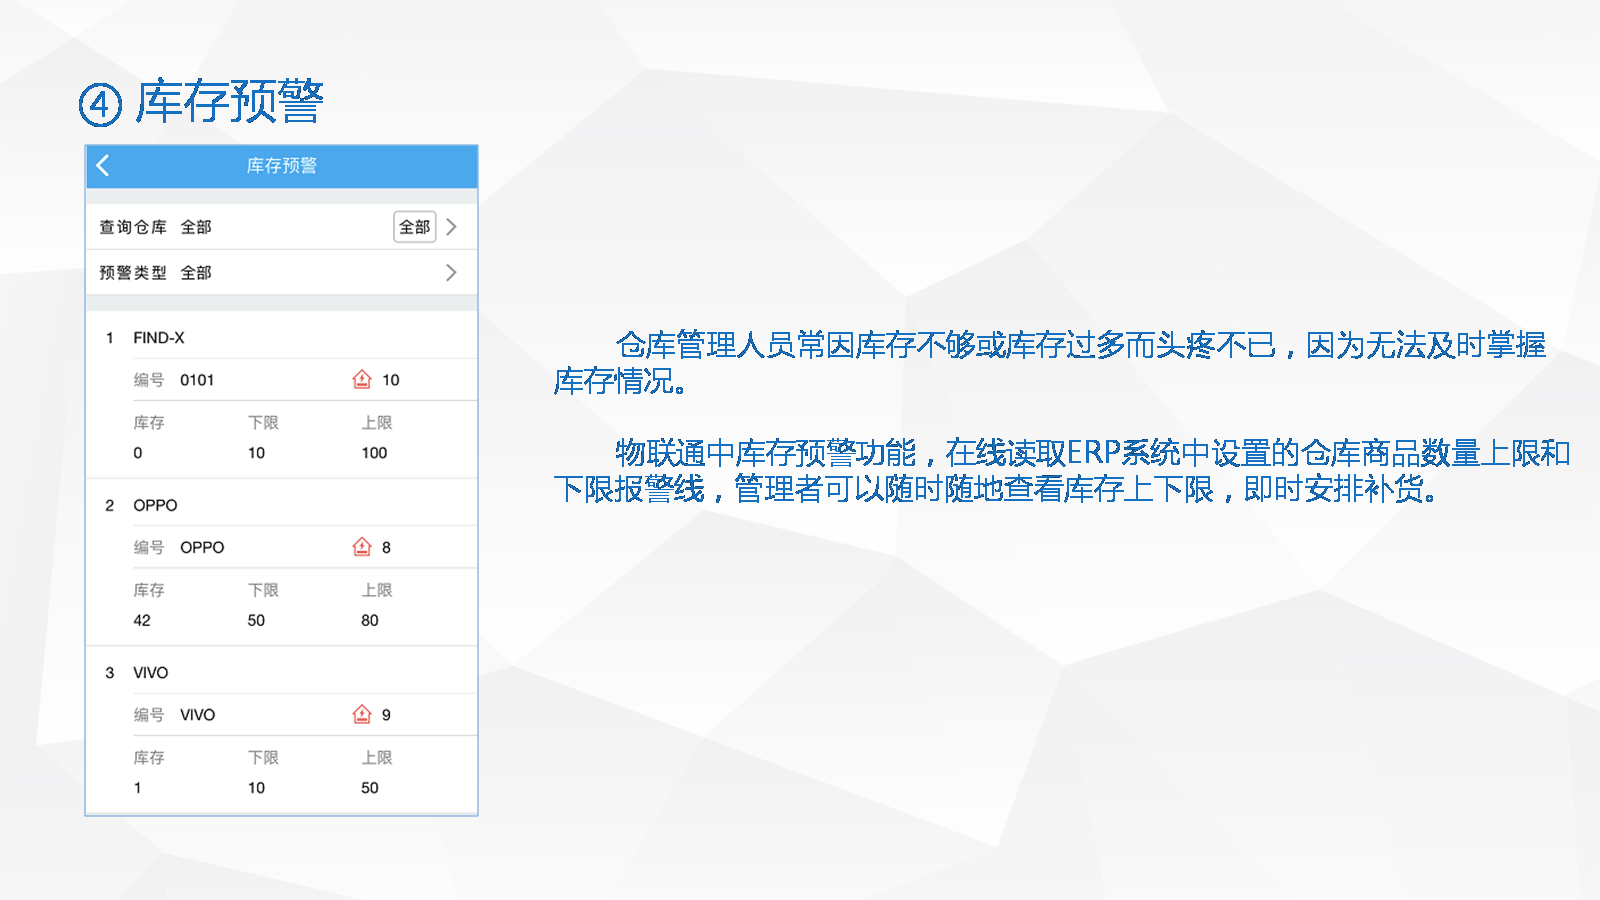Viewport: 1600px width, 900px height.
Task: Tap the back arrow in the header
Action: pyautogui.click(x=103, y=166)
